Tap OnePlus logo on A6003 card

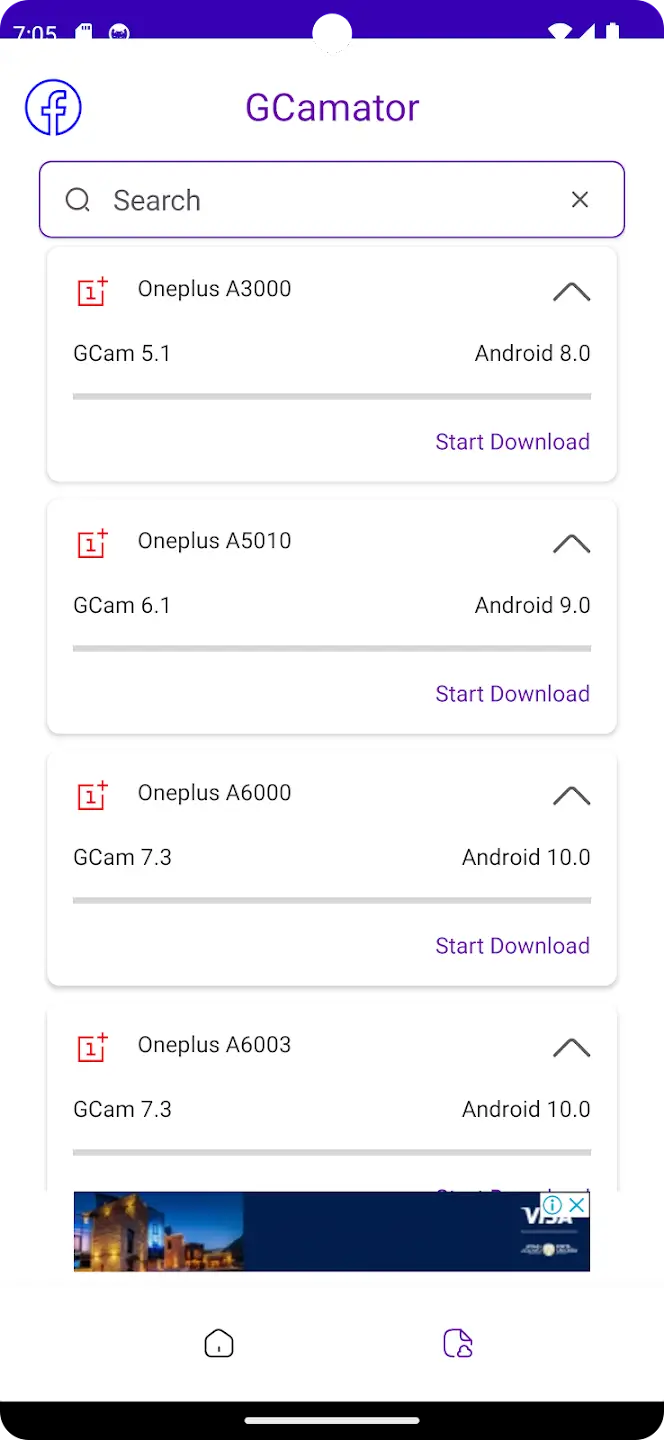[93, 1047]
